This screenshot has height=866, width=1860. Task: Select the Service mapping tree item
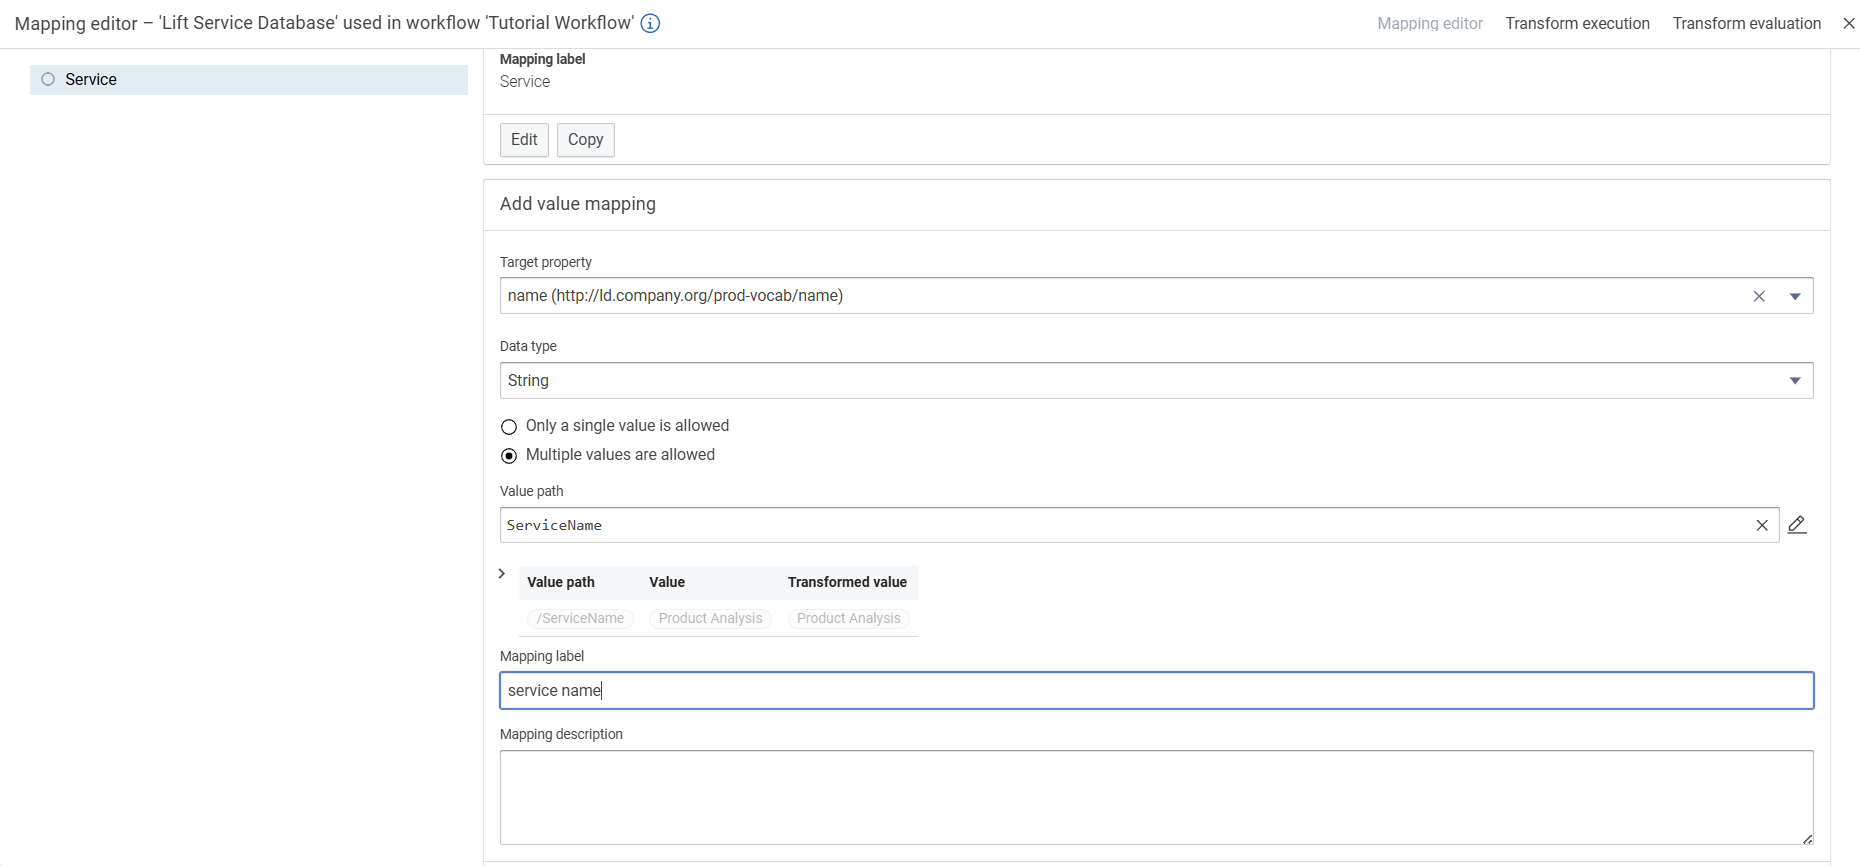(x=250, y=80)
